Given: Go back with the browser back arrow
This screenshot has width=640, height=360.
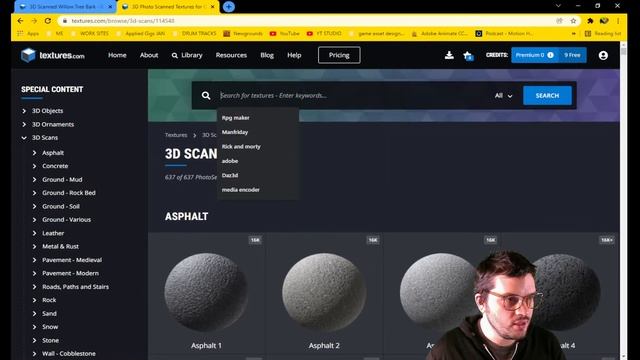Looking at the screenshot, I should click(20, 21).
